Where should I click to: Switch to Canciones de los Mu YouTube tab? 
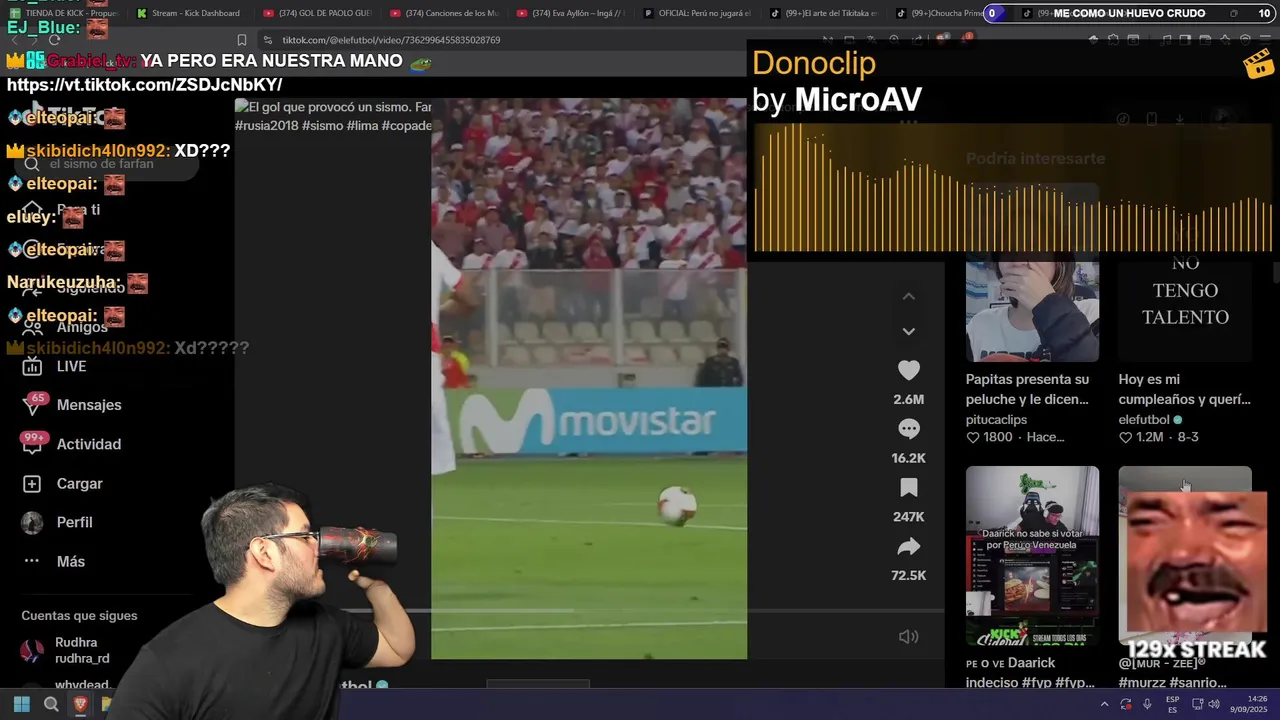pyautogui.click(x=445, y=13)
